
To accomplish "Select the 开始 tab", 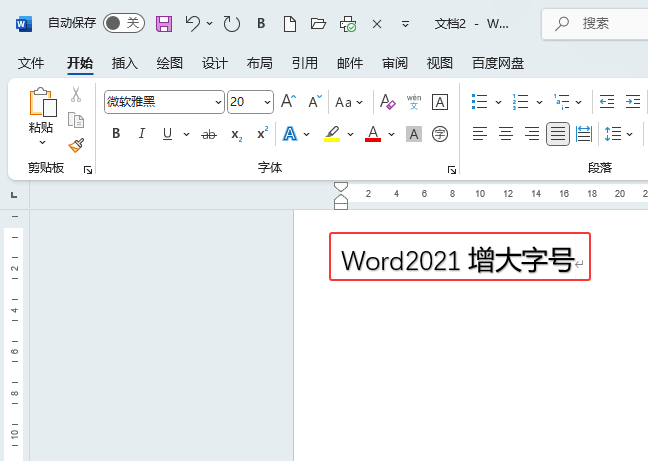I will tap(80, 63).
